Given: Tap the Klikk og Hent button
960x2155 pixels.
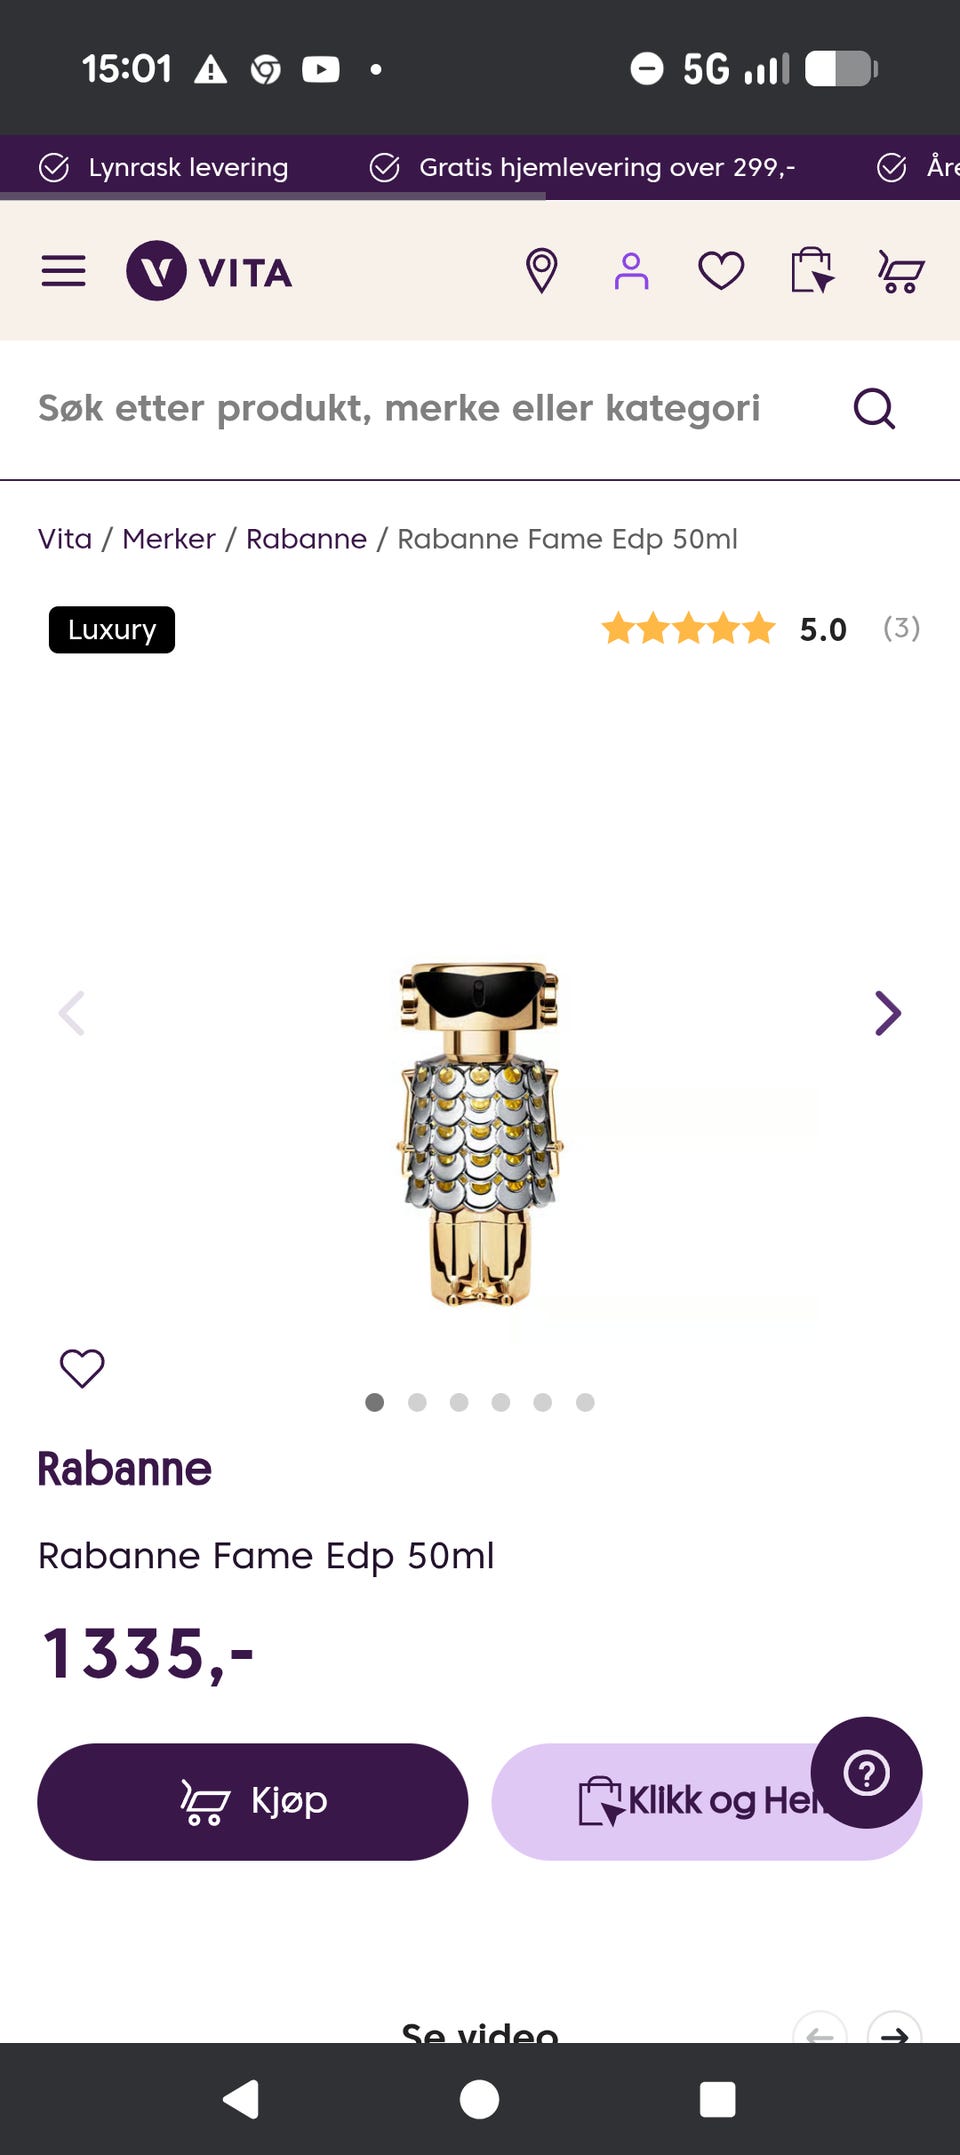Looking at the screenshot, I should click(706, 1802).
